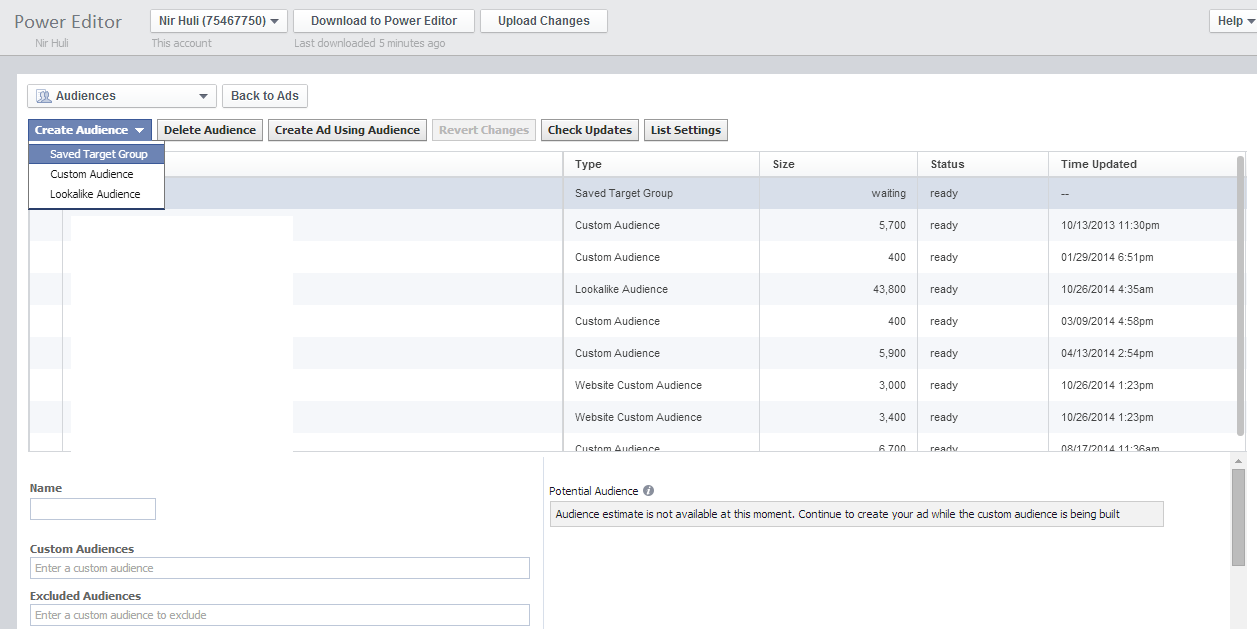Click the size value 3,400
Screen dimensions: 1257x629
[893, 417]
